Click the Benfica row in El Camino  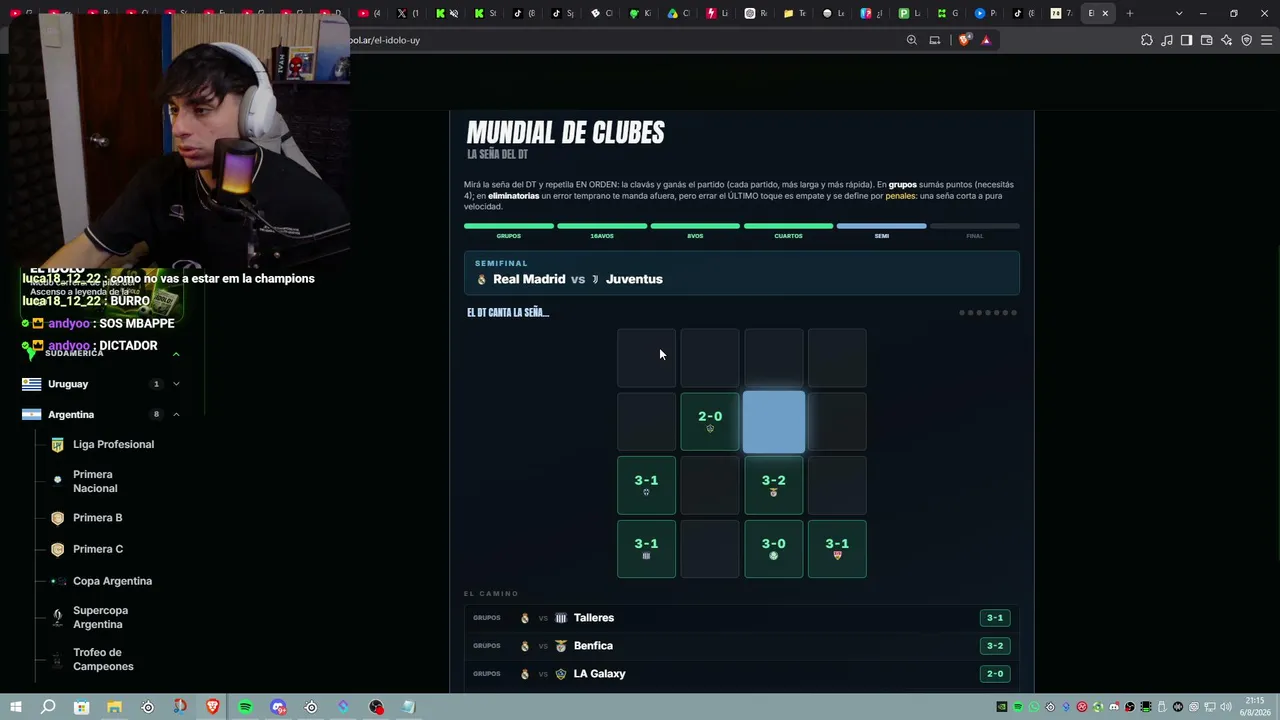tap(742, 646)
